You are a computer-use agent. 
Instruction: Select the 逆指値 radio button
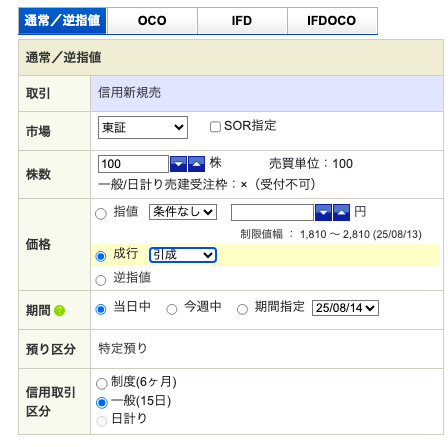pyautogui.click(x=101, y=280)
